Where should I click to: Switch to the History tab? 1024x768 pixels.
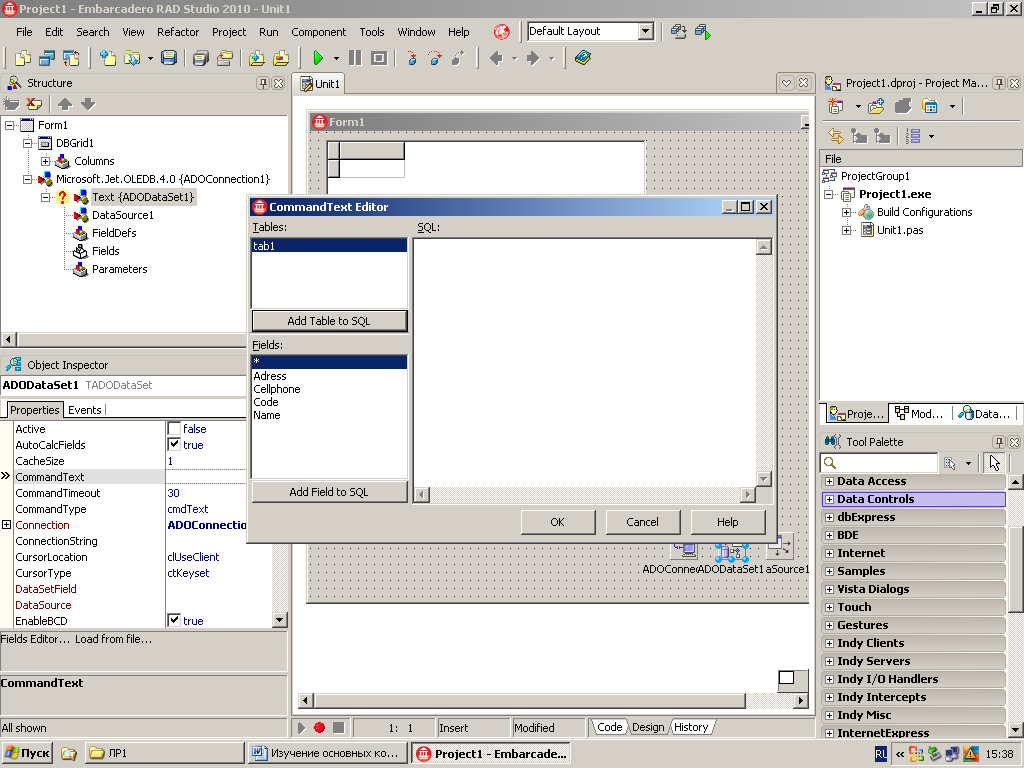[x=691, y=727]
